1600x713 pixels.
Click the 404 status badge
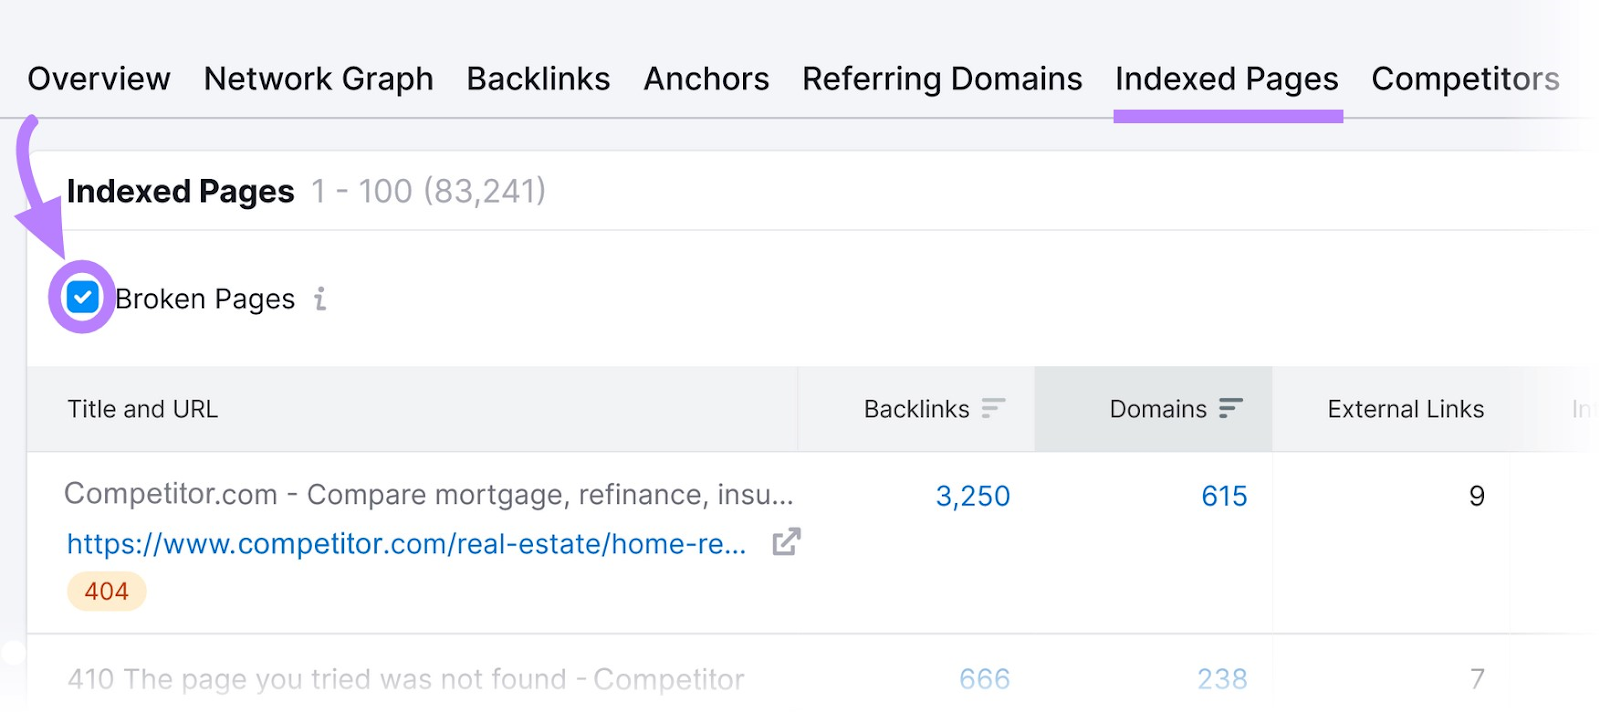pyautogui.click(x=105, y=590)
